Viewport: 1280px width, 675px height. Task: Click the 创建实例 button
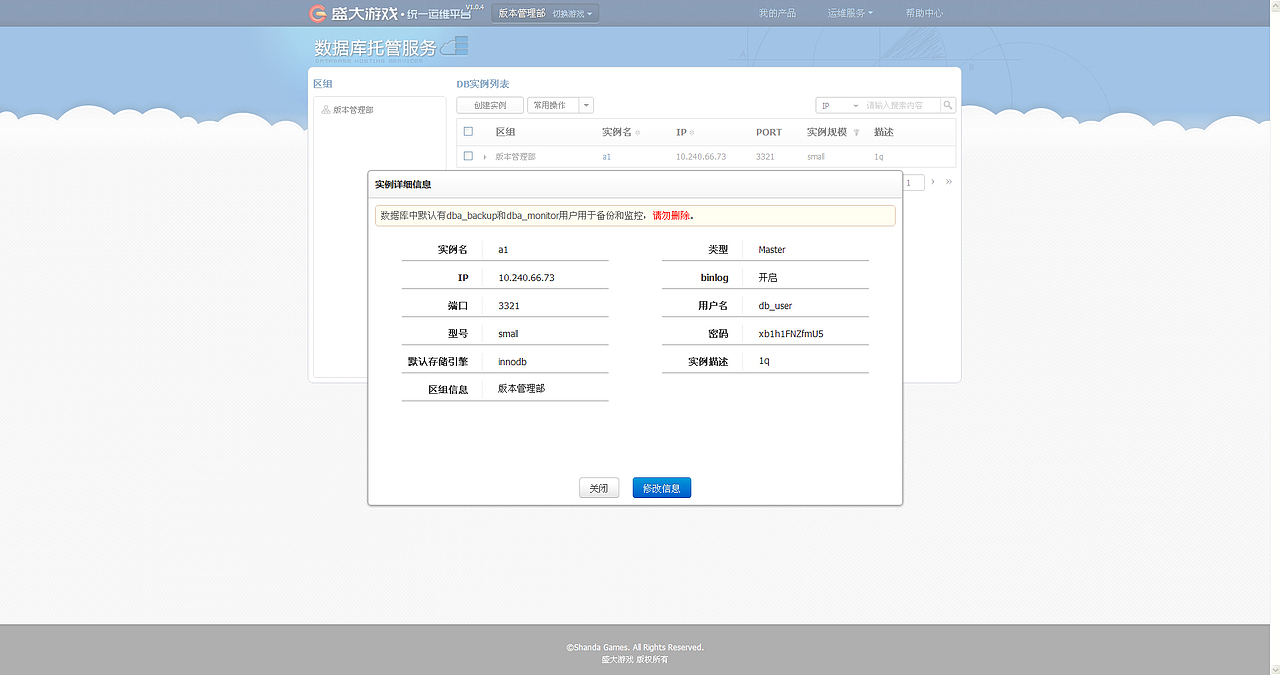coord(489,104)
